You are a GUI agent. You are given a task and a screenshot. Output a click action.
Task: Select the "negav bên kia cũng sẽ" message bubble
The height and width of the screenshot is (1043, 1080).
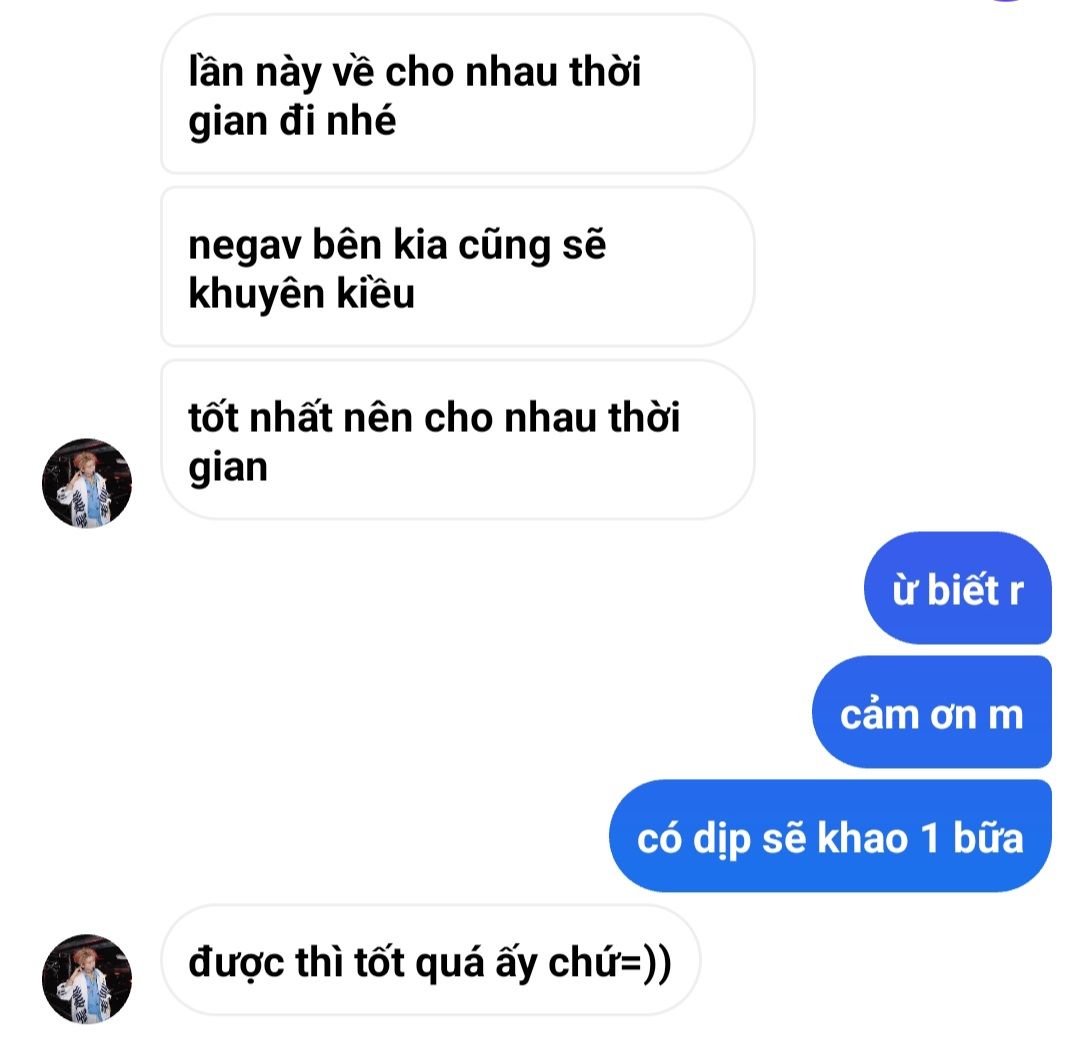point(457,267)
